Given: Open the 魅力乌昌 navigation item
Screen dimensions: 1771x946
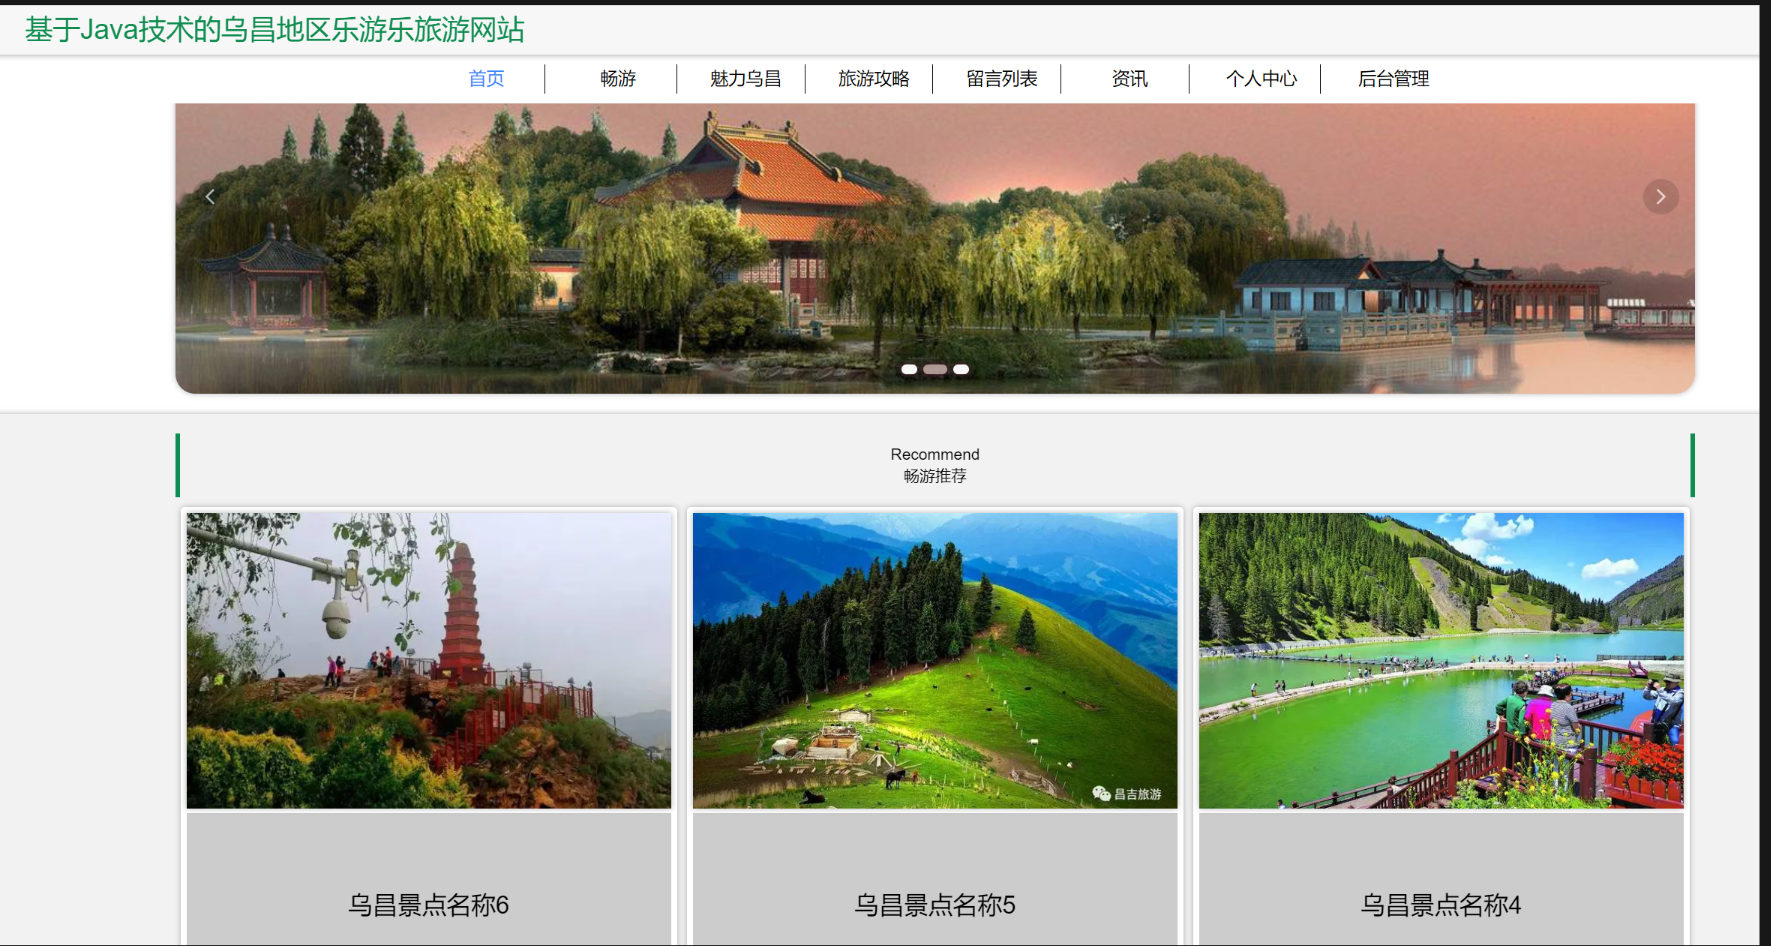Looking at the screenshot, I should coord(745,79).
